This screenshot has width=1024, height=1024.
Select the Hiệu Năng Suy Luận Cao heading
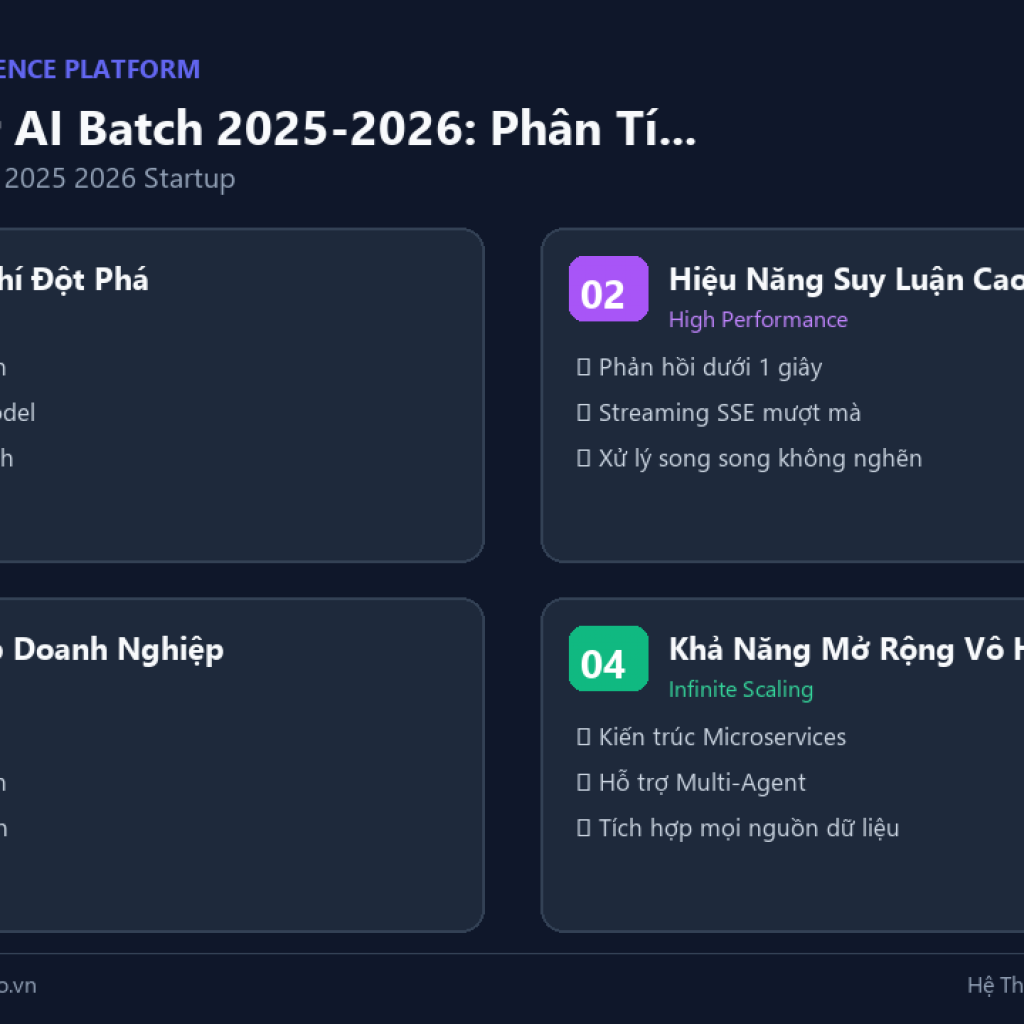(x=846, y=280)
